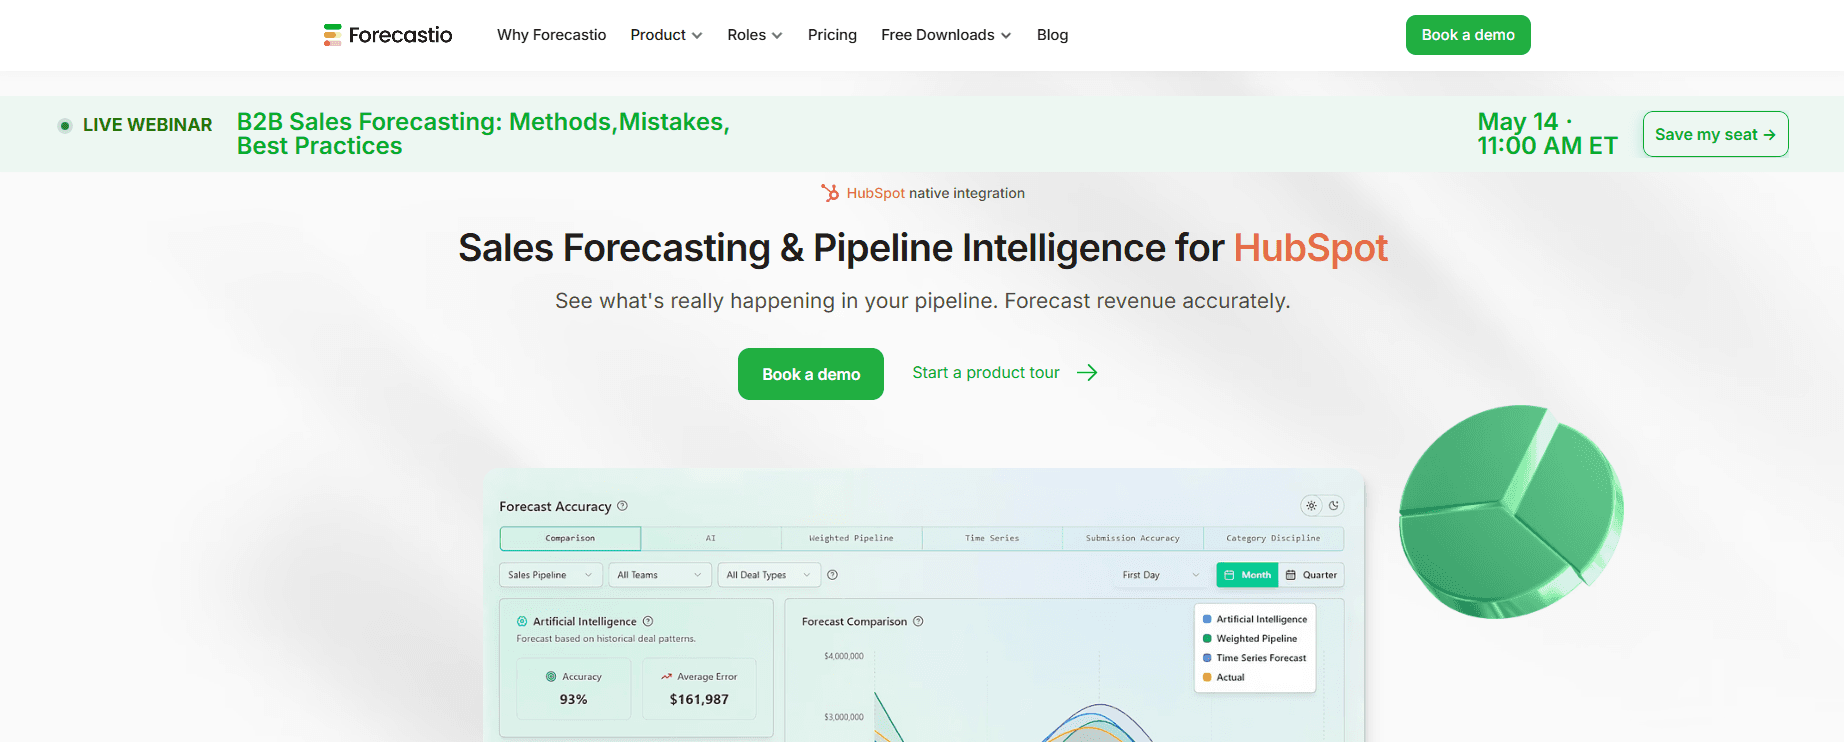This screenshot has height=742, width=1844.
Task: Click the Artificial Intelligence card brain icon
Action: [x=522, y=621]
